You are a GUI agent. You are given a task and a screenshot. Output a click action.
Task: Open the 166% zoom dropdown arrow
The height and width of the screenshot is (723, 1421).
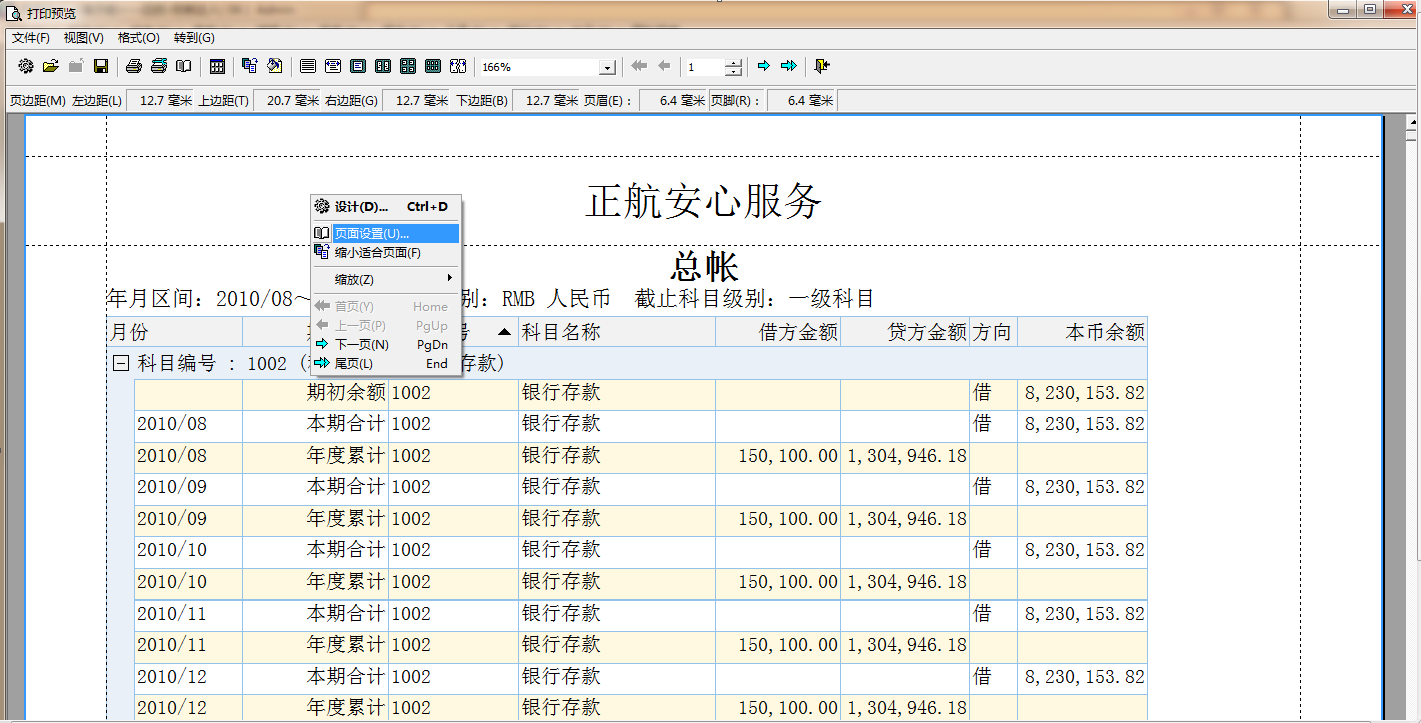pyautogui.click(x=607, y=68)
